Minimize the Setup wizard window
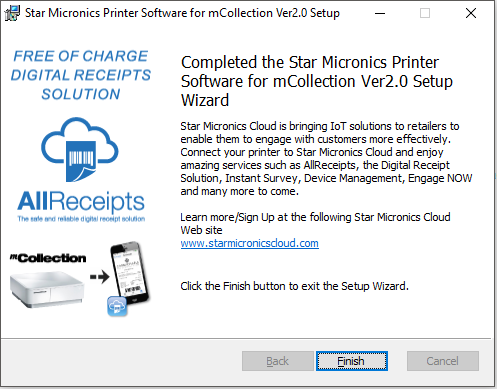The image size is (497, 389). 380,13
